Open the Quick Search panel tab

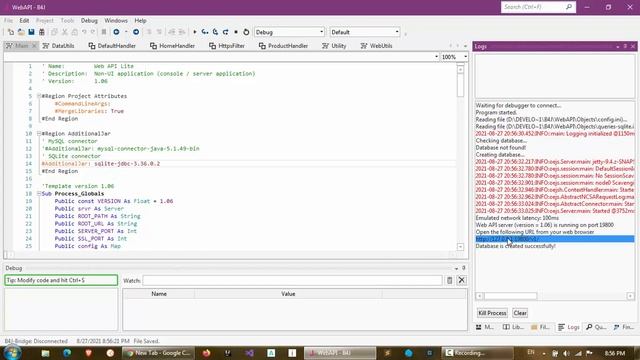(596, 327)
